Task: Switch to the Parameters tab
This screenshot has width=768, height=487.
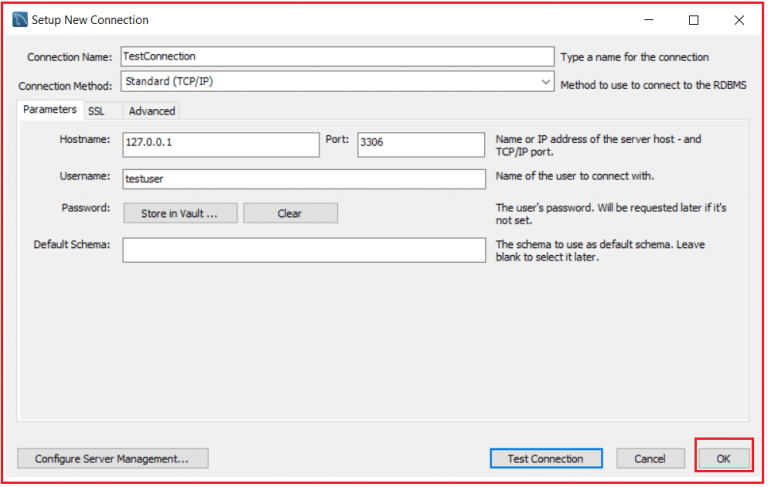Action: point(49,110)
